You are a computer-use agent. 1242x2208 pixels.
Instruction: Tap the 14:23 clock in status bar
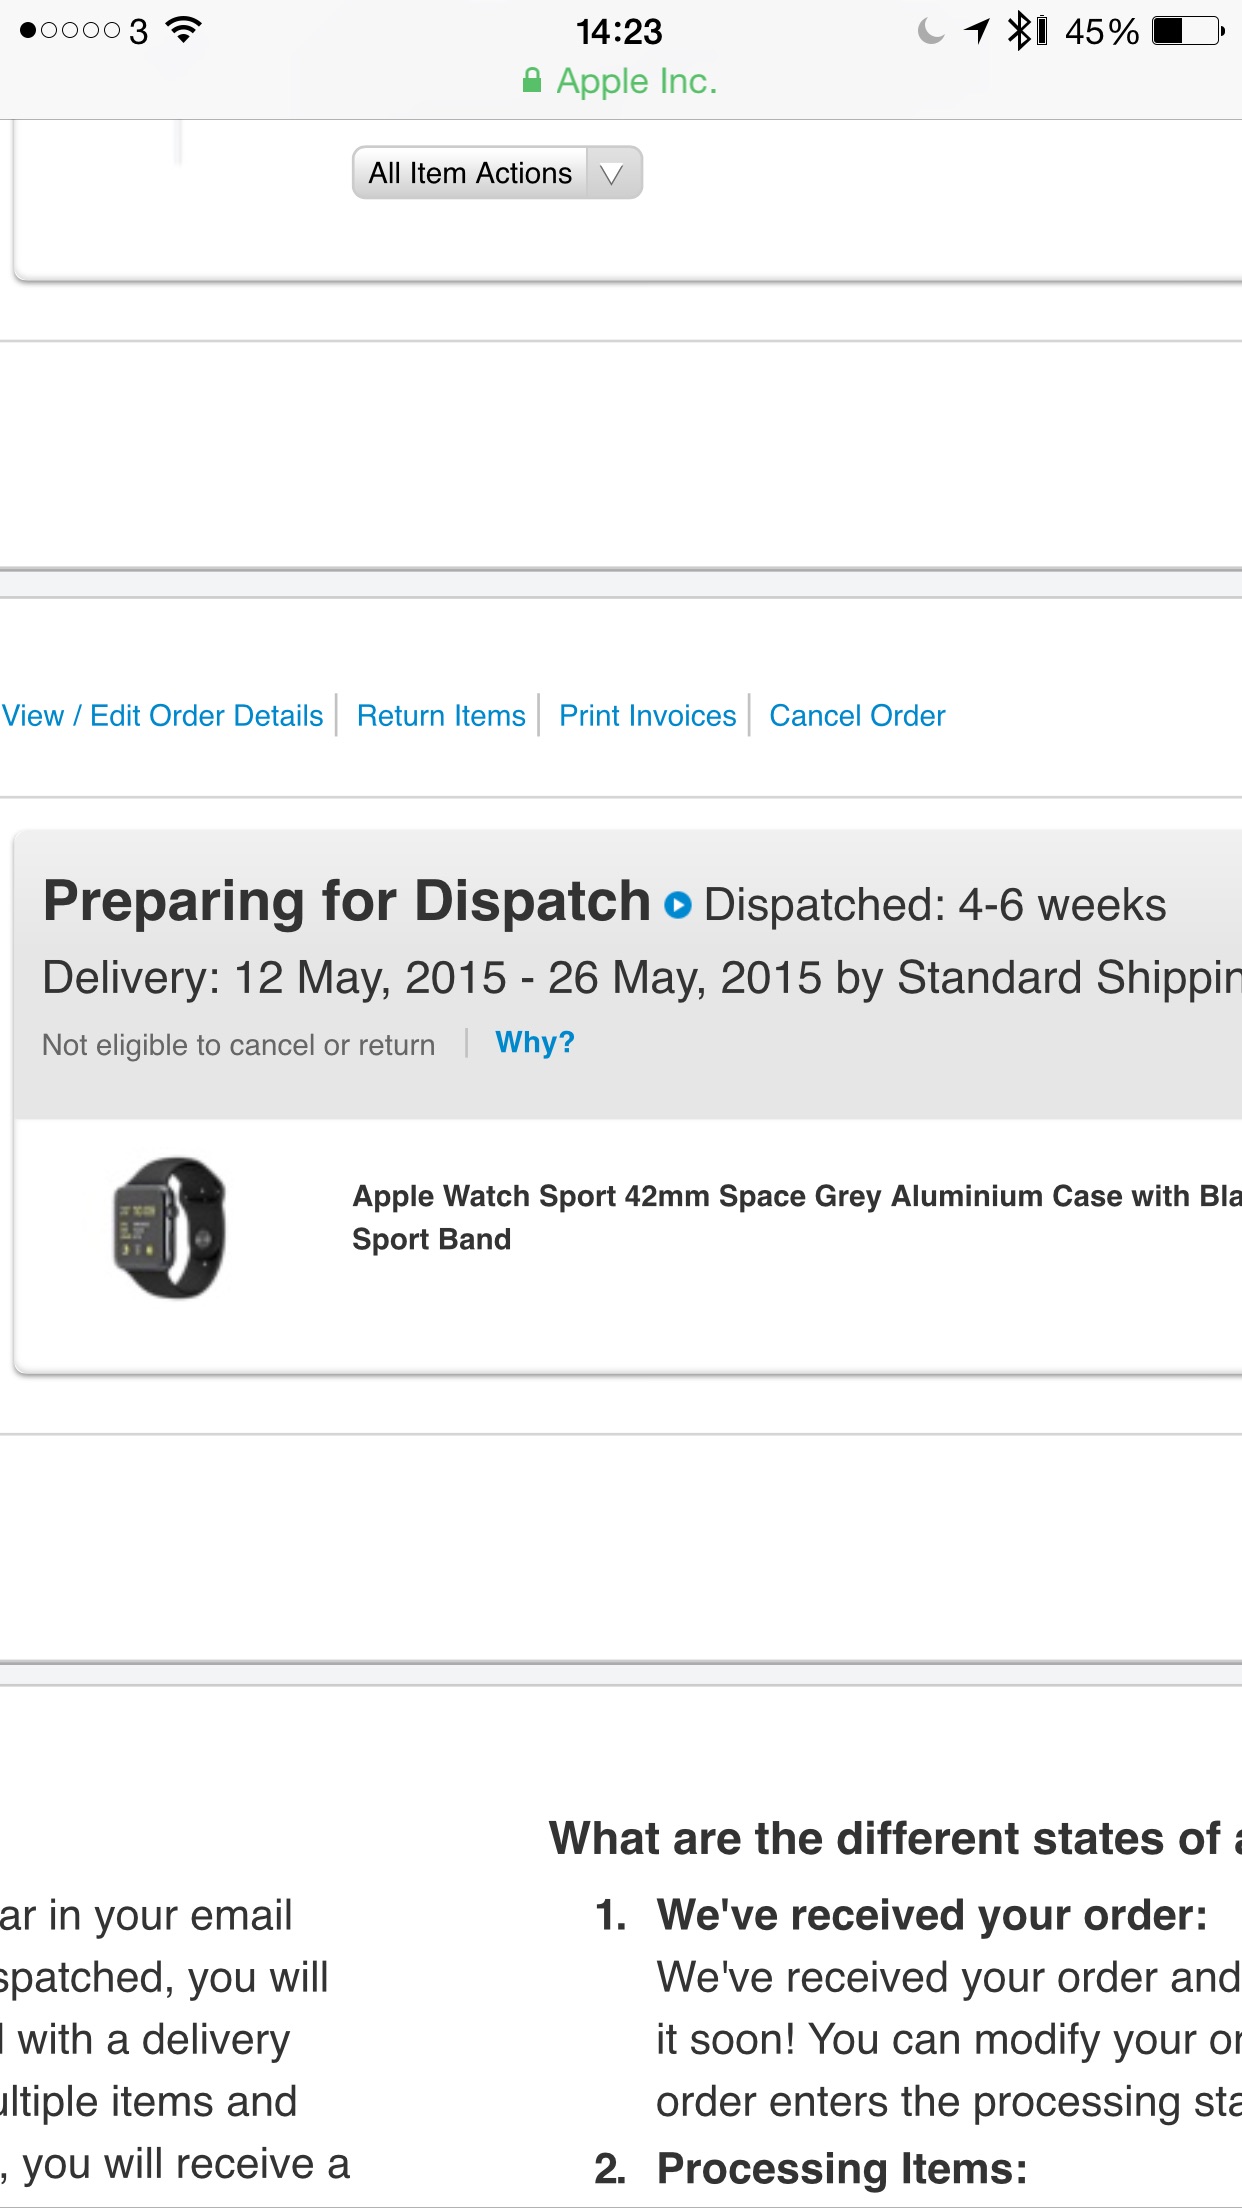click(619, 31)
